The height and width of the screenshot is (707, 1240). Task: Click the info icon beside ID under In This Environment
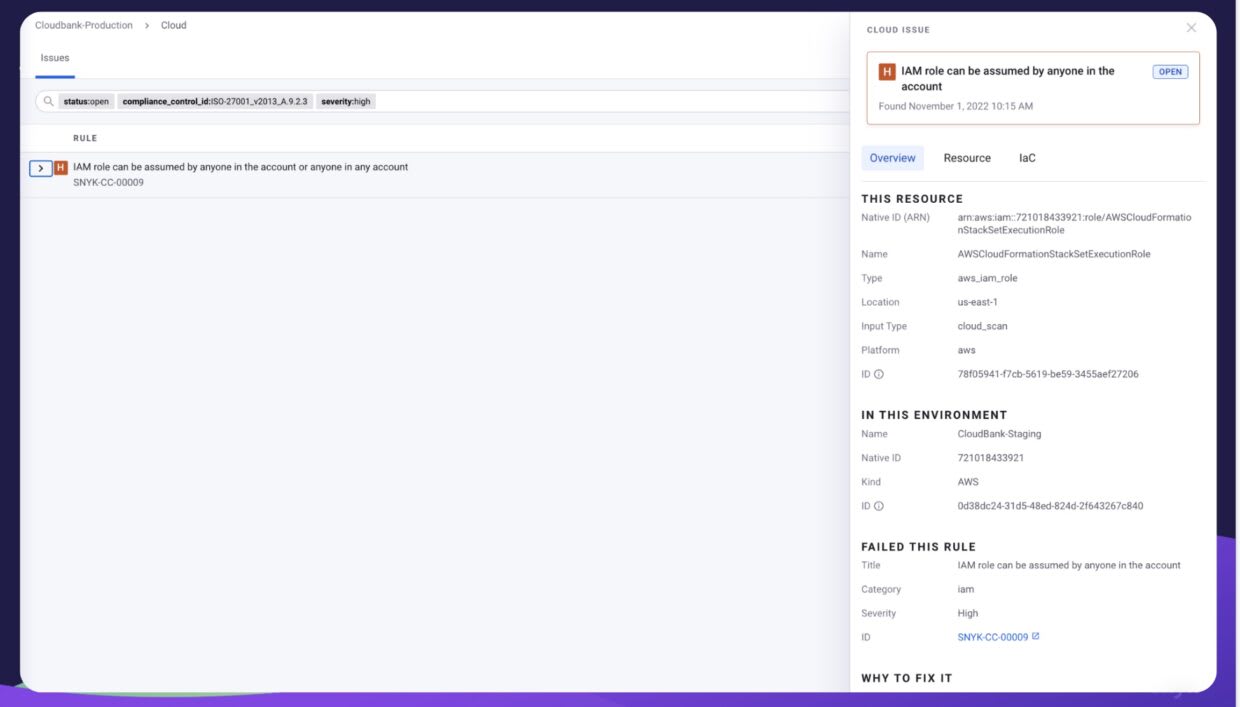click(x=879, y=506)
